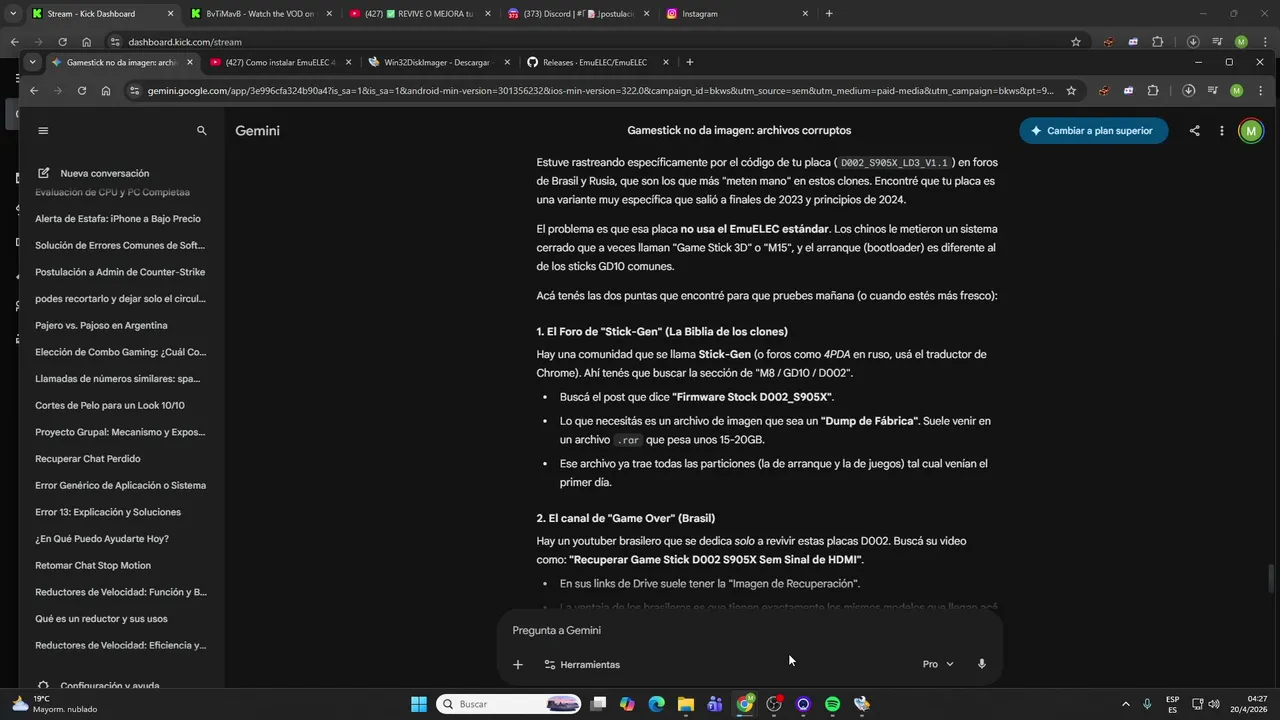
Task: Open the Windows Start menu
Action: [x=419, y=704]
